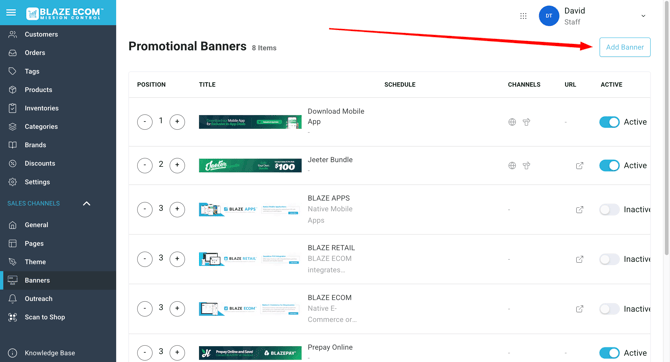Open the hamburger menu icon
This screenshot has height=362, width=670.
pos(11,12)
